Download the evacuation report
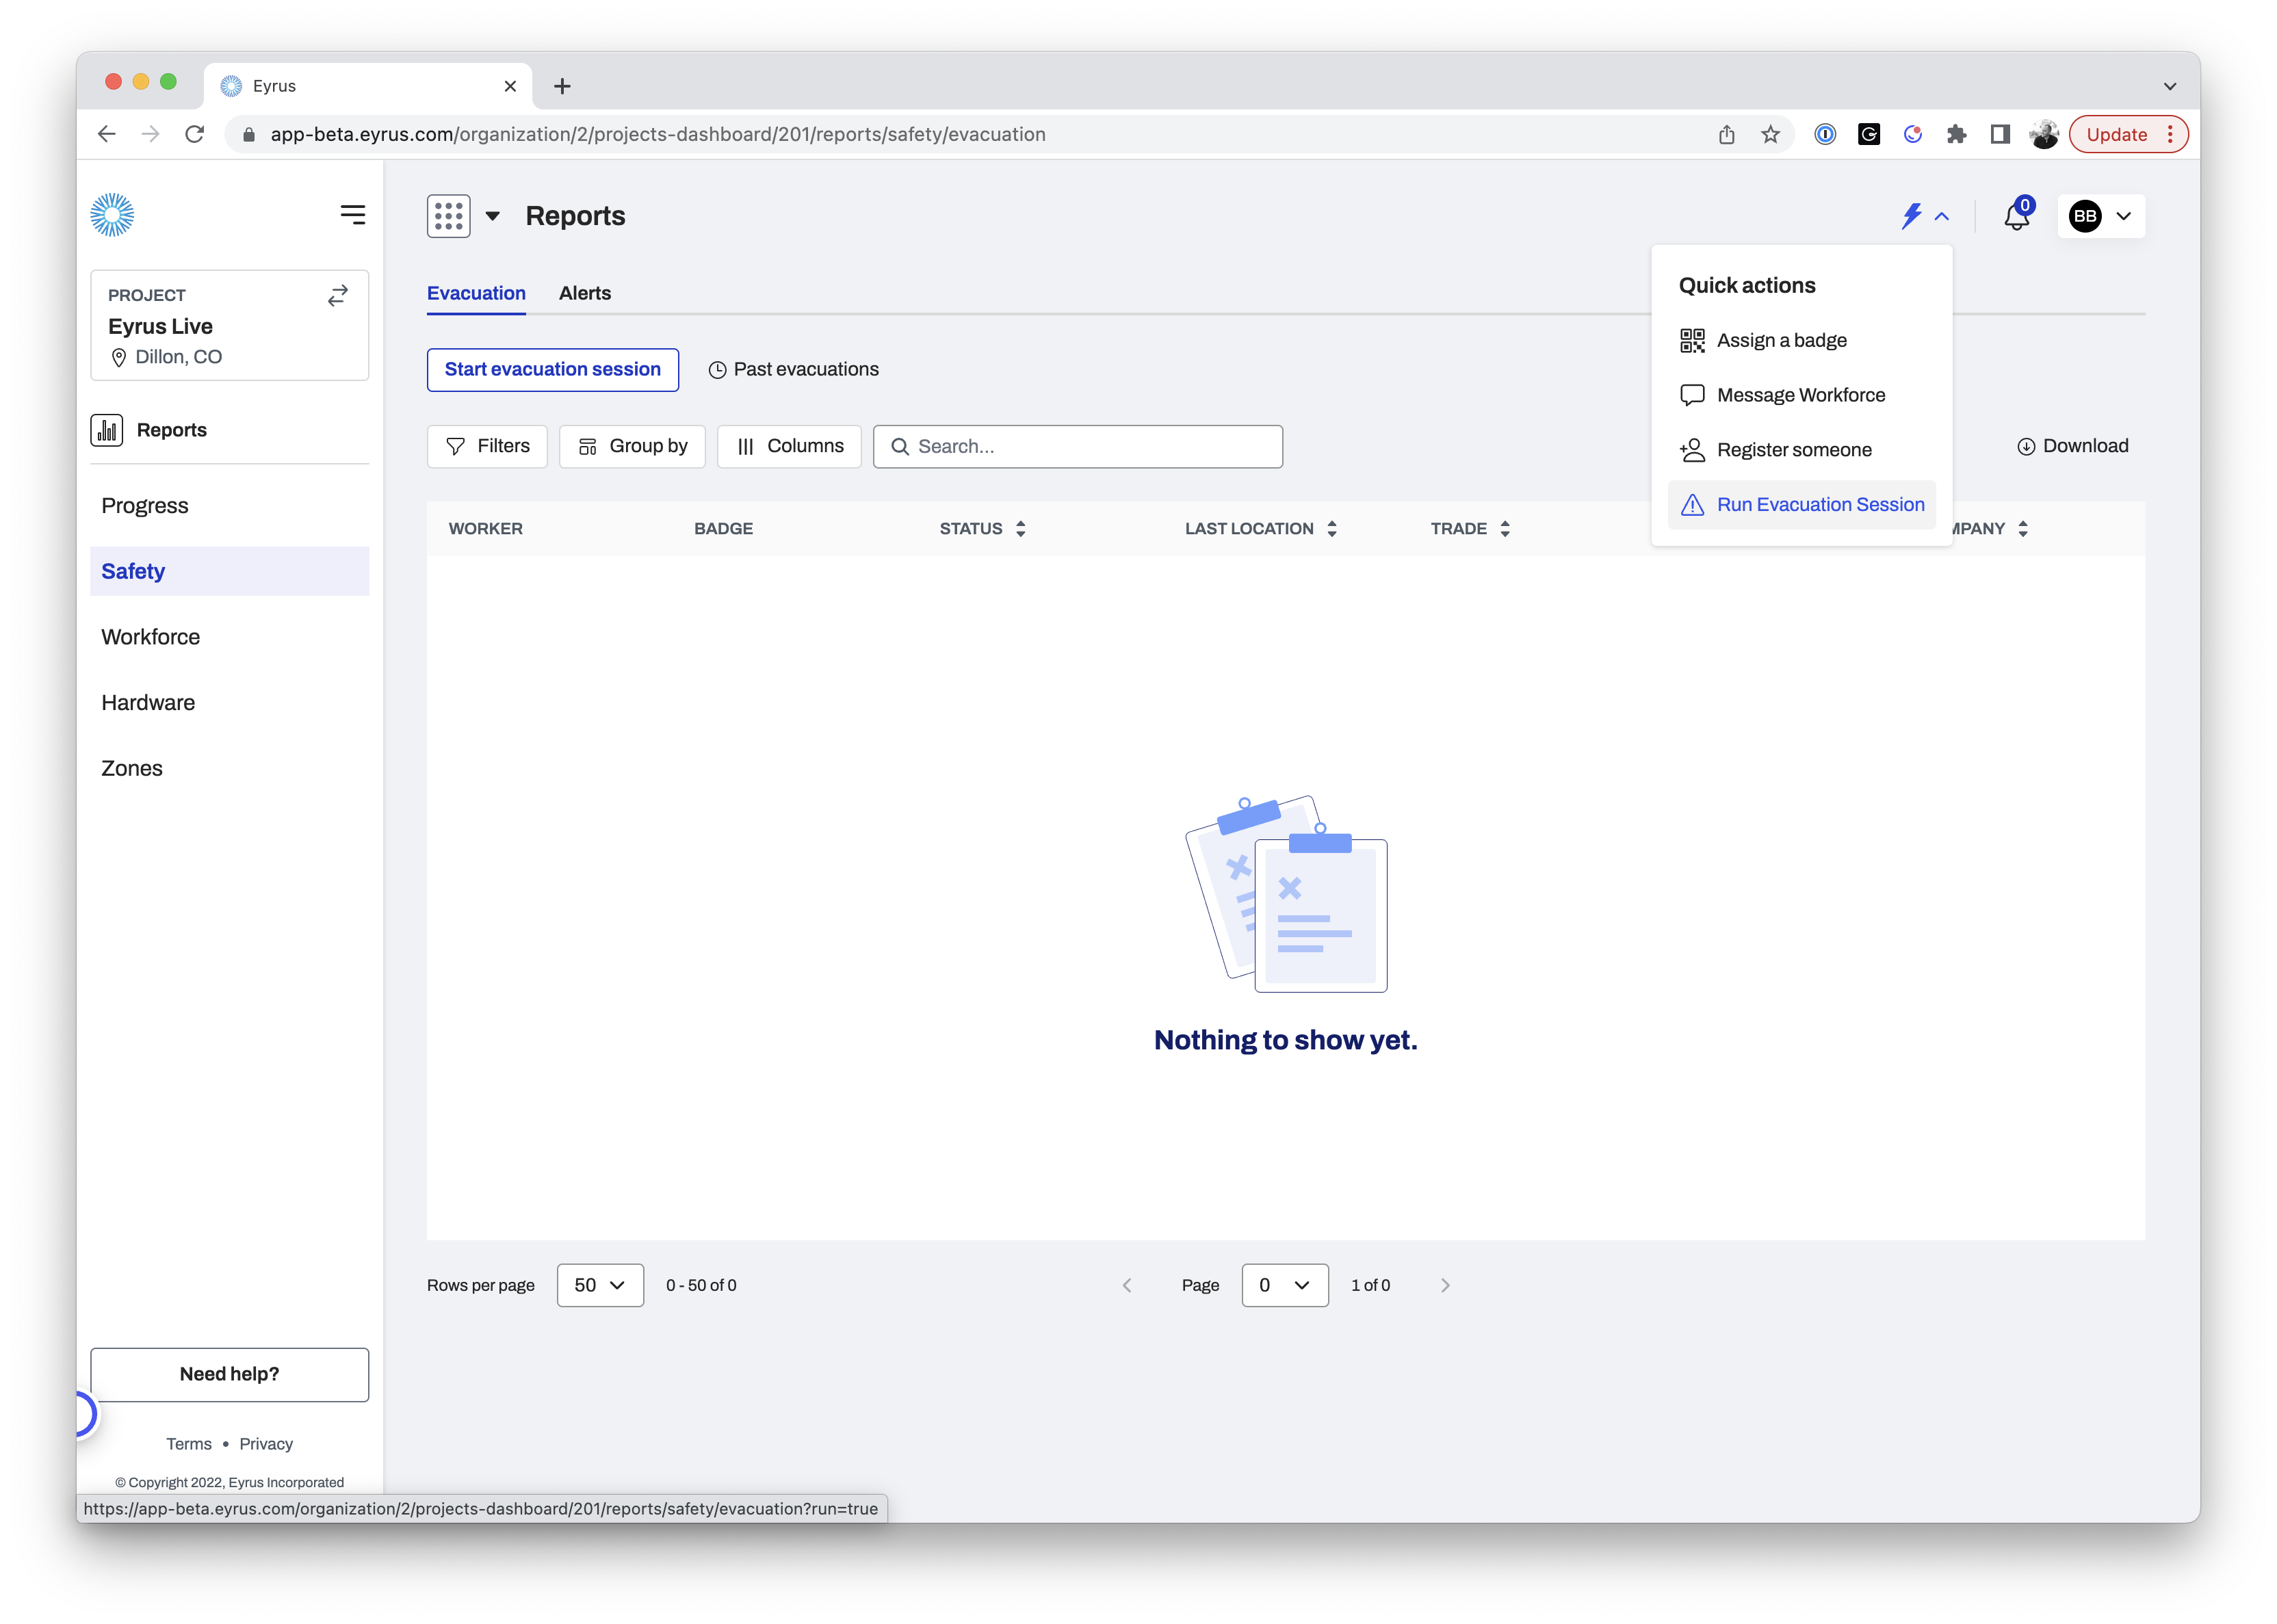Viewport: 2277px width, 1624px height. click(2072, 446)
